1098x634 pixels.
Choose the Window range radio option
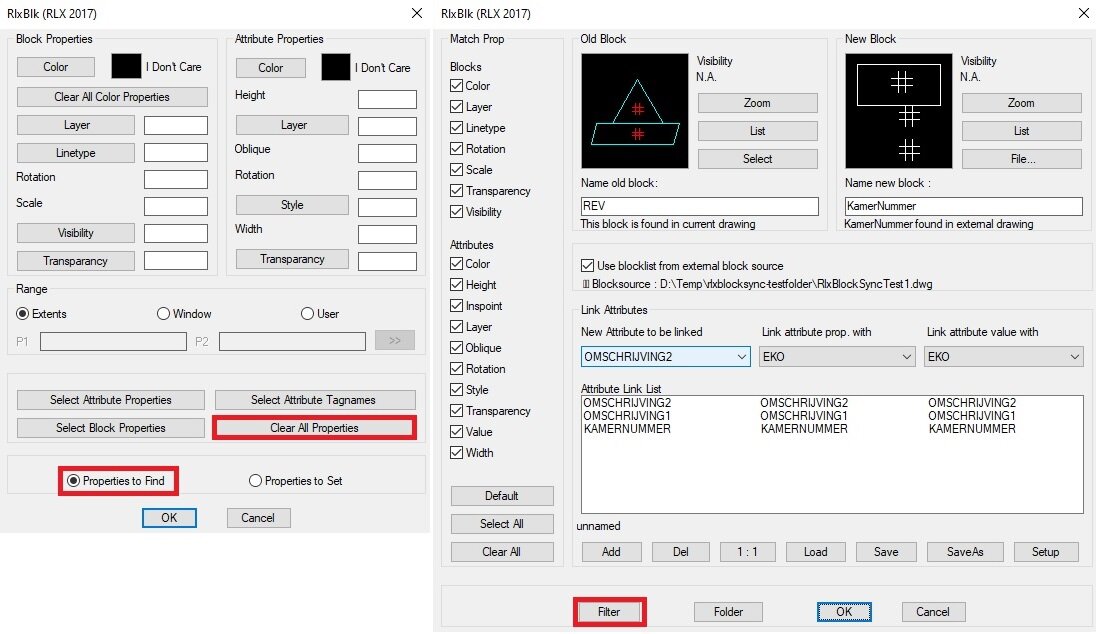click(164, 314)
